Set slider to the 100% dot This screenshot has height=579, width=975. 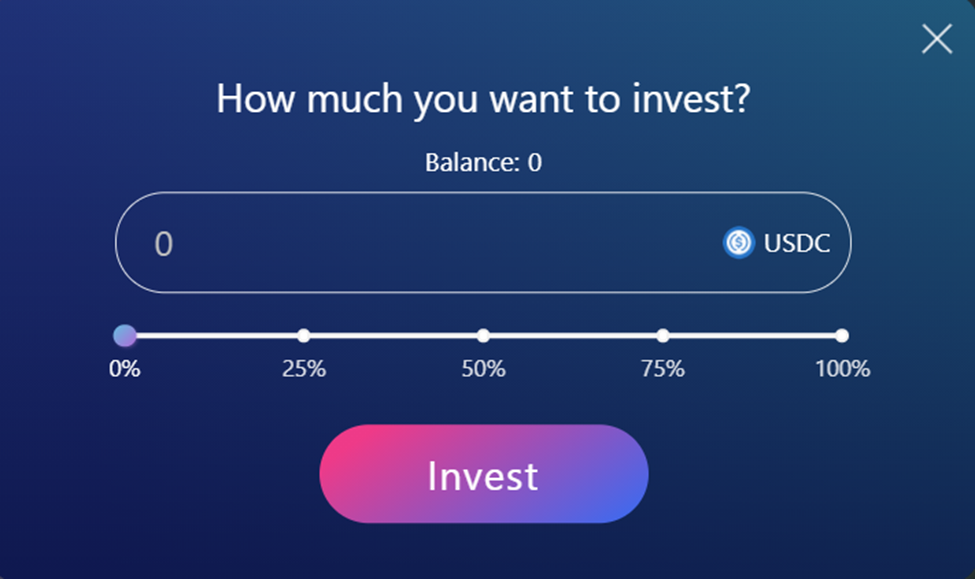coord(842,335)
